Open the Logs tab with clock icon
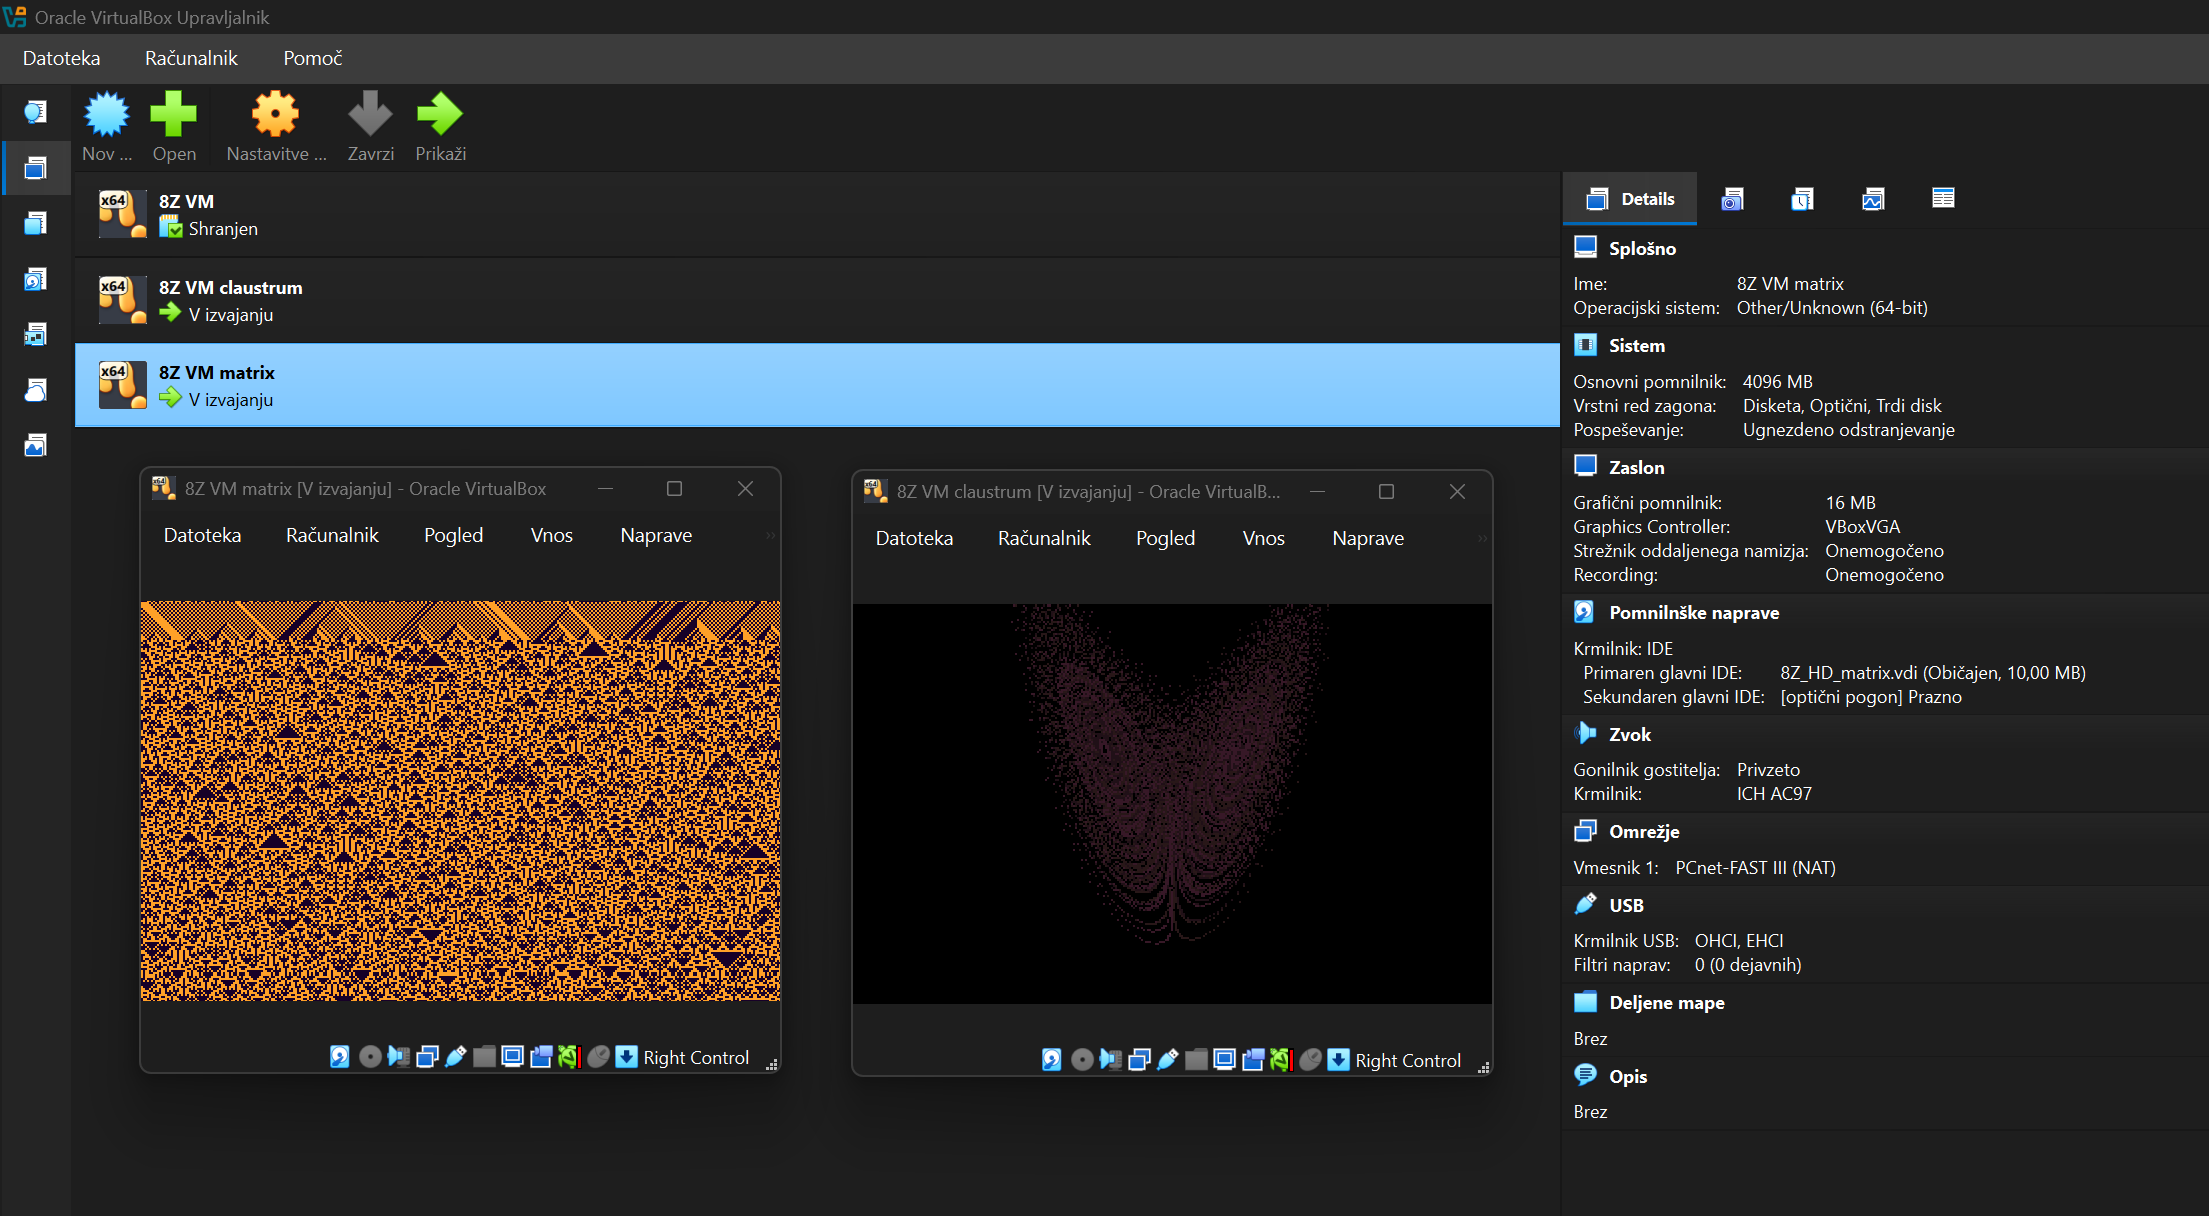The height and width of the screenshot is (1216, 2209). pos(1802,199)
